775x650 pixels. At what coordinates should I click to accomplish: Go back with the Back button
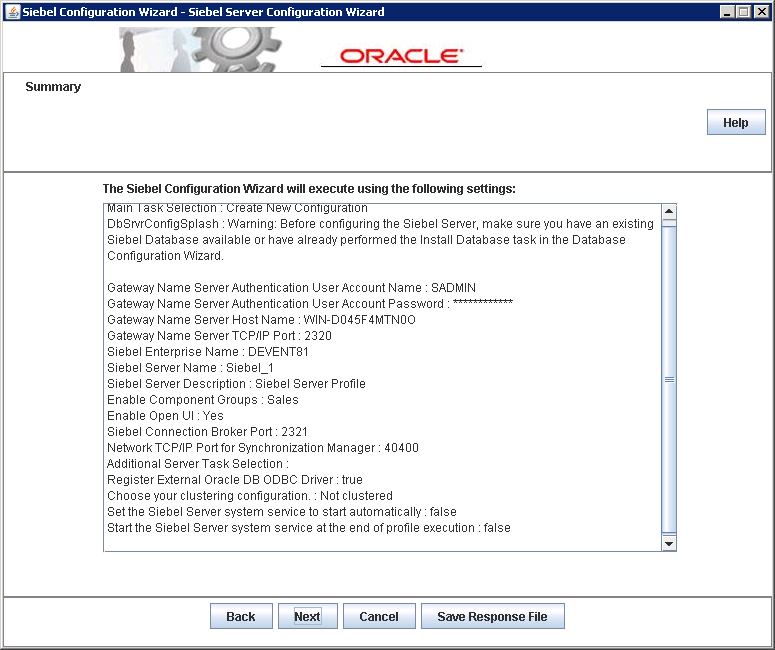241,616
